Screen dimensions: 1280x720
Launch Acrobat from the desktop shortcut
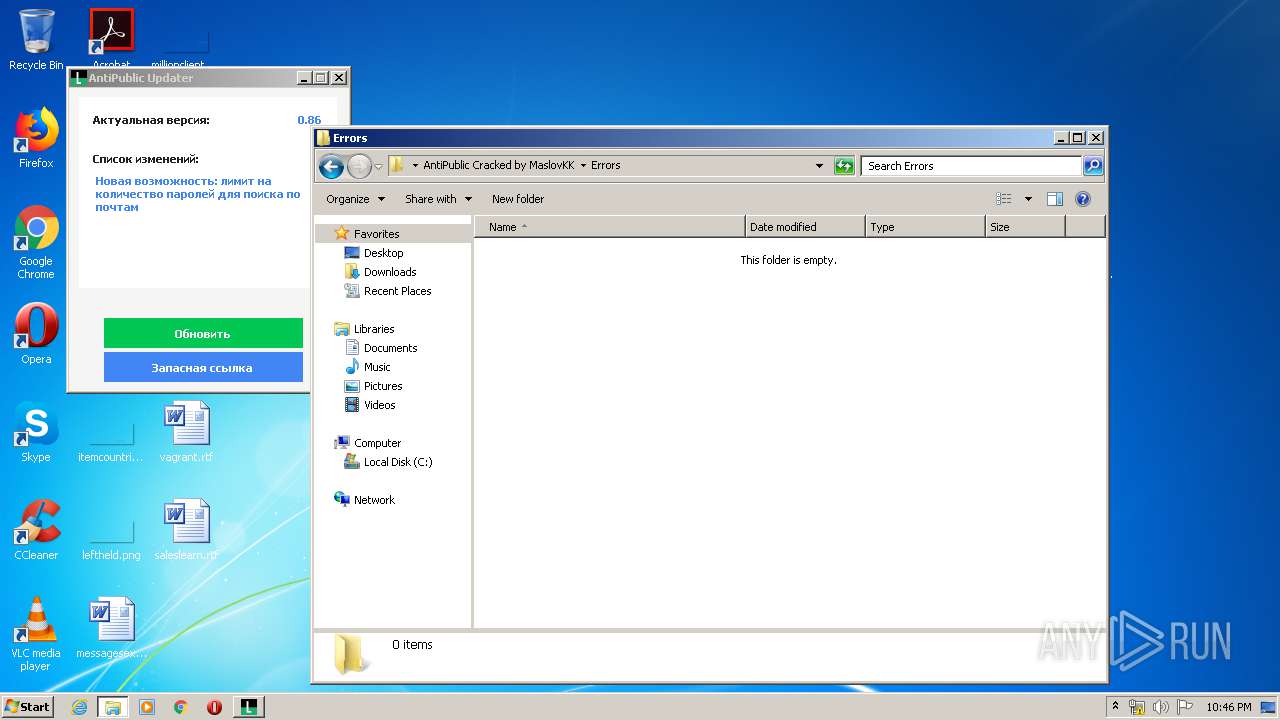pyautogui.click(x=111, y=38)
